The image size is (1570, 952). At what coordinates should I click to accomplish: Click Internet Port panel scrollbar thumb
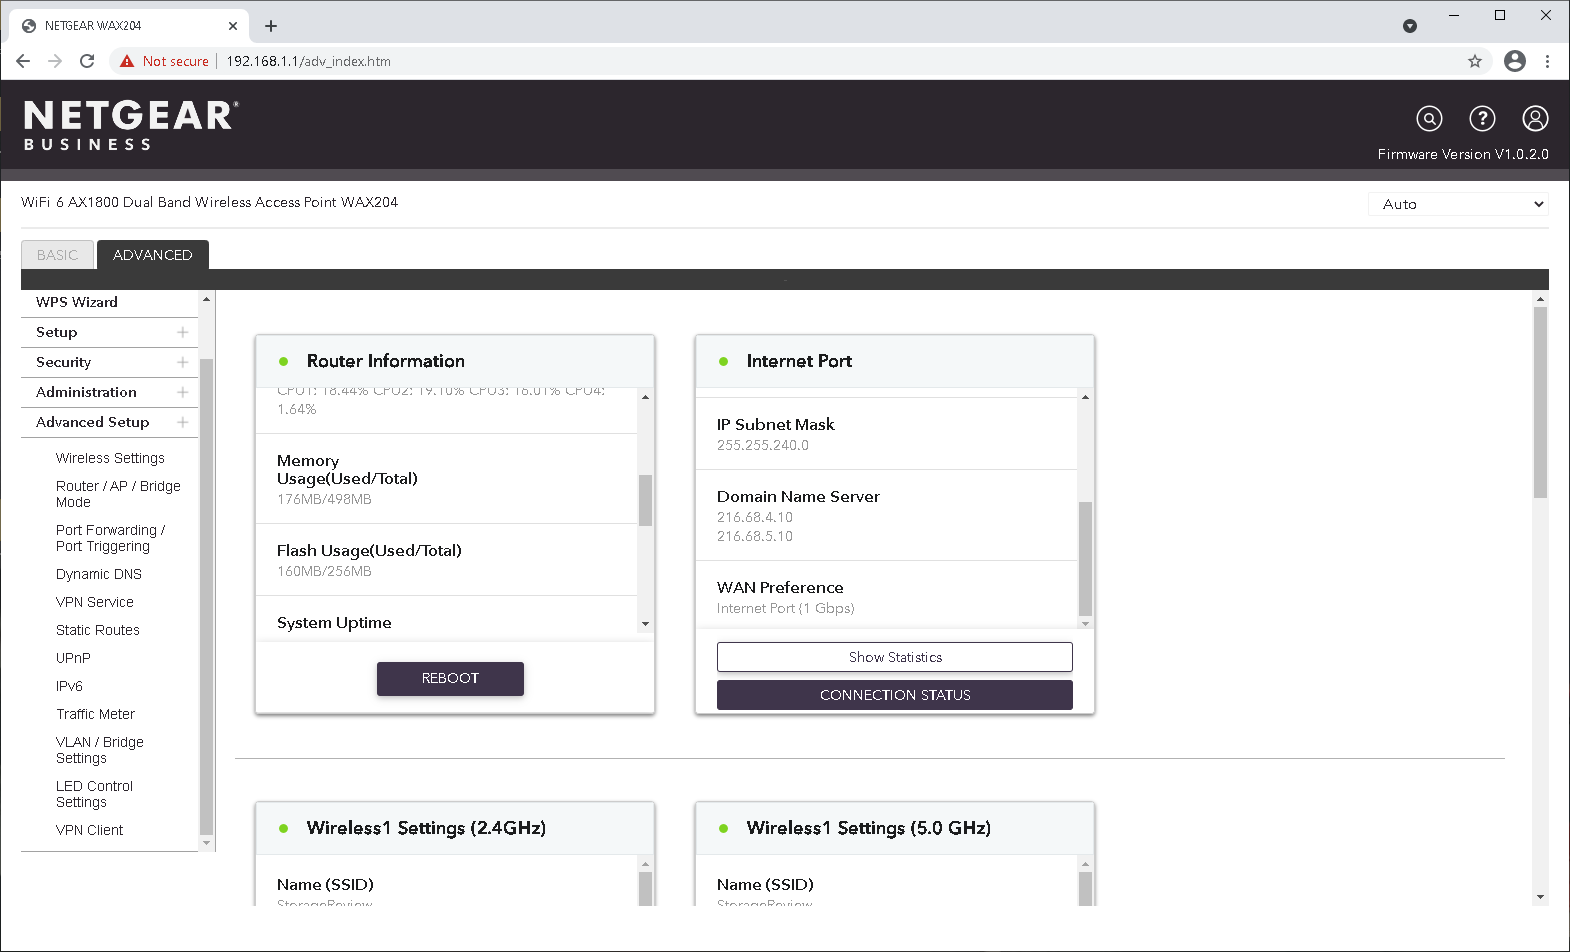click(1085, 558)
